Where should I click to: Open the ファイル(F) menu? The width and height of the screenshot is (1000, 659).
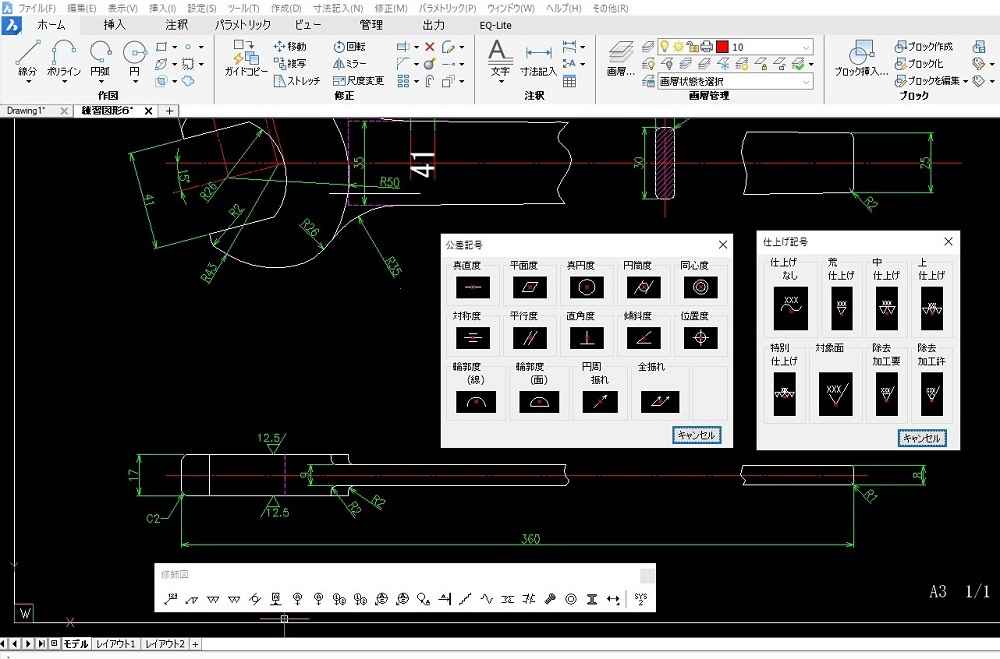tap(36, 8)
